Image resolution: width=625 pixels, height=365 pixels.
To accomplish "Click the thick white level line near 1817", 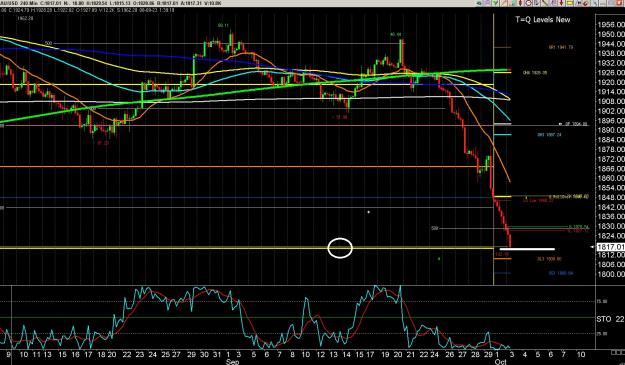I will coord(527,249).
